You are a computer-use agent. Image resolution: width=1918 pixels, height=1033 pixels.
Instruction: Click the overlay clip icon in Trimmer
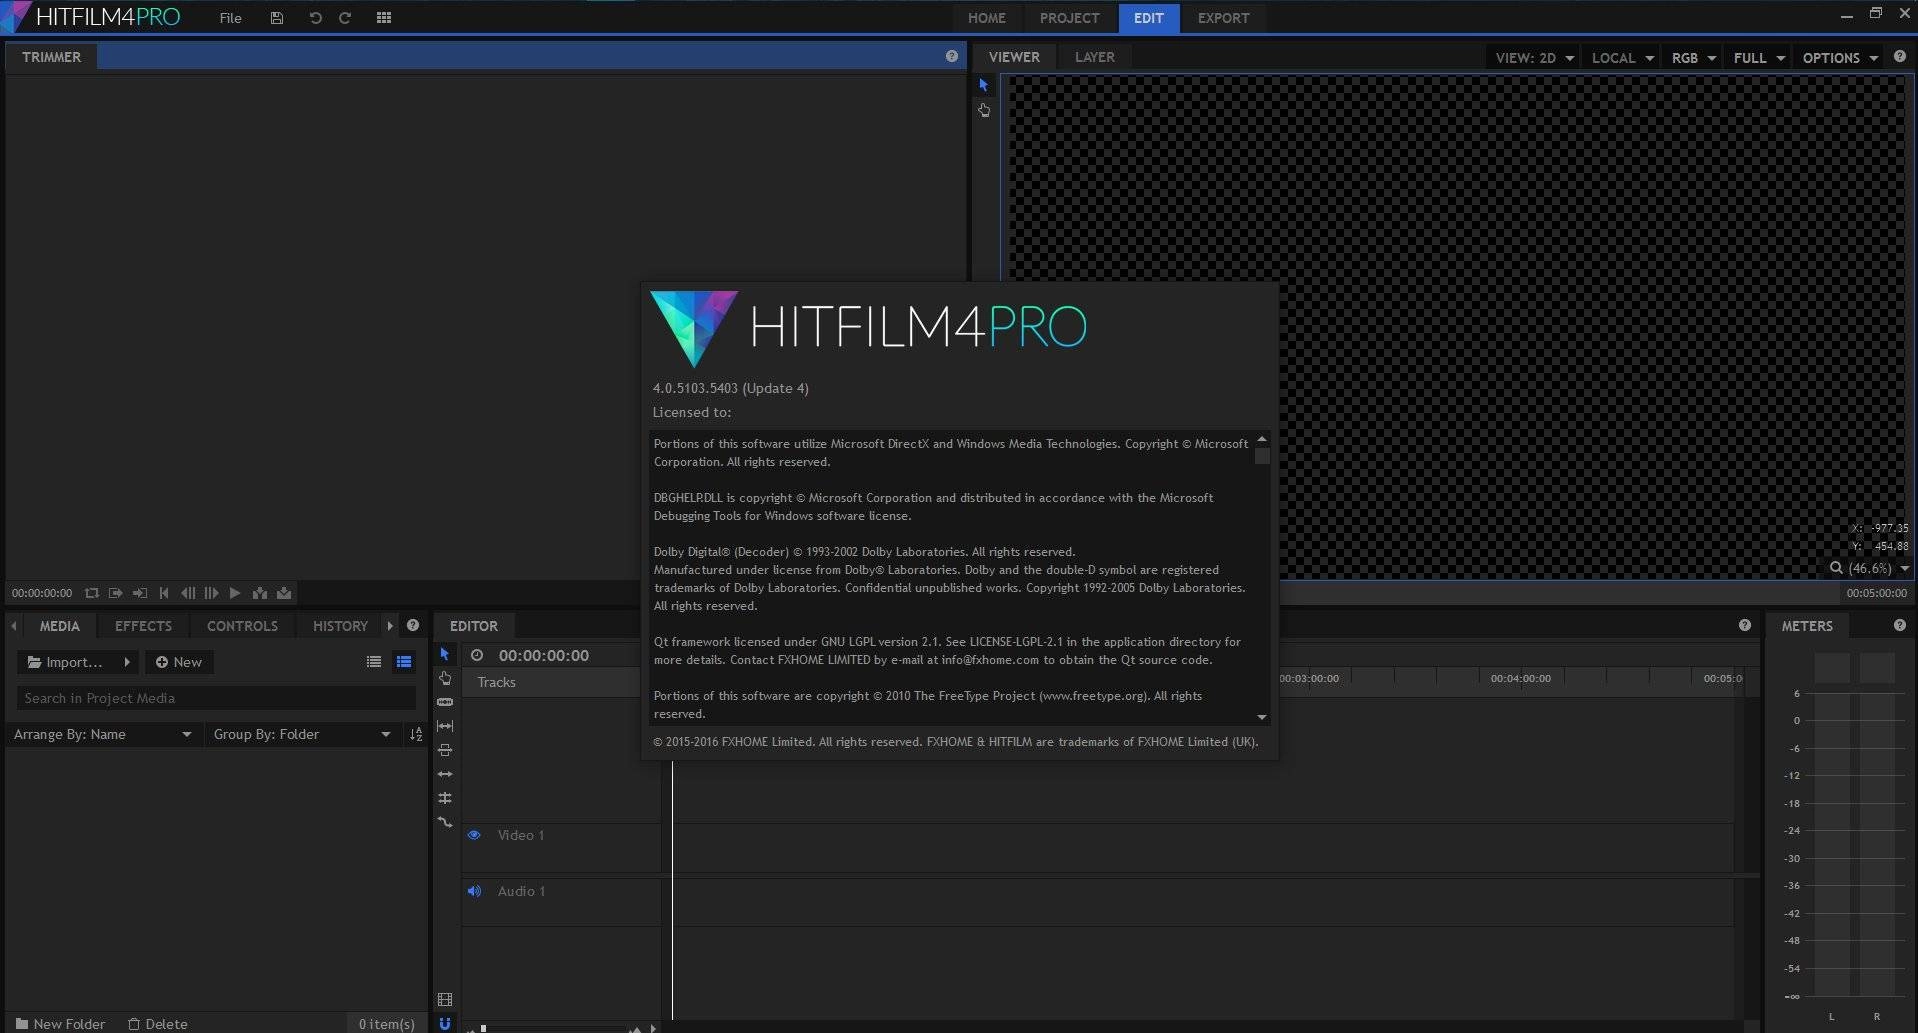[284, 593]
